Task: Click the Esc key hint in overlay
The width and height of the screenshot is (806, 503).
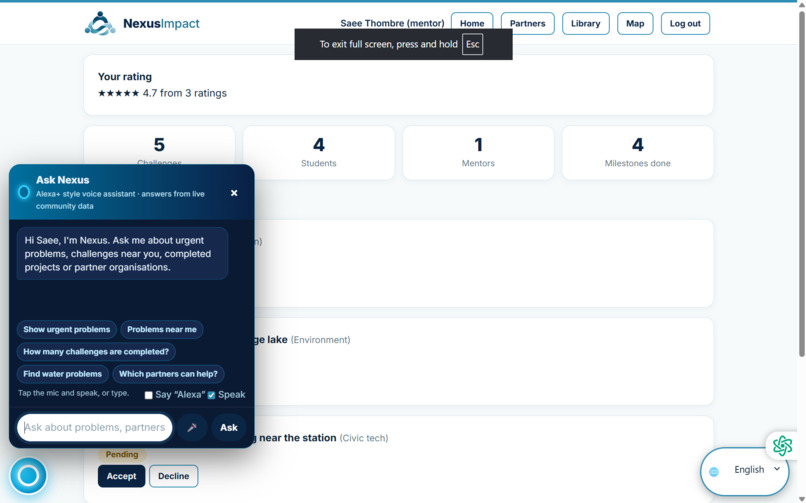Action: tap(472, 44)
